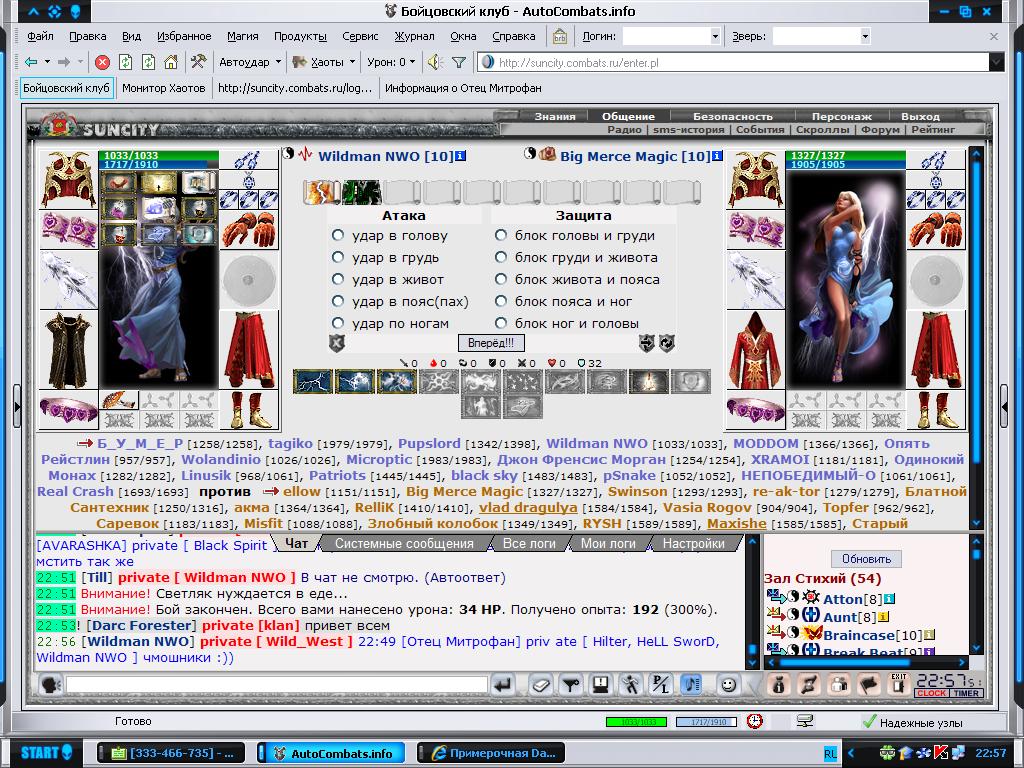Click the chat filter funnel icon
The width and height of the screenshot is (1024, 768).
tap(571, 684)
